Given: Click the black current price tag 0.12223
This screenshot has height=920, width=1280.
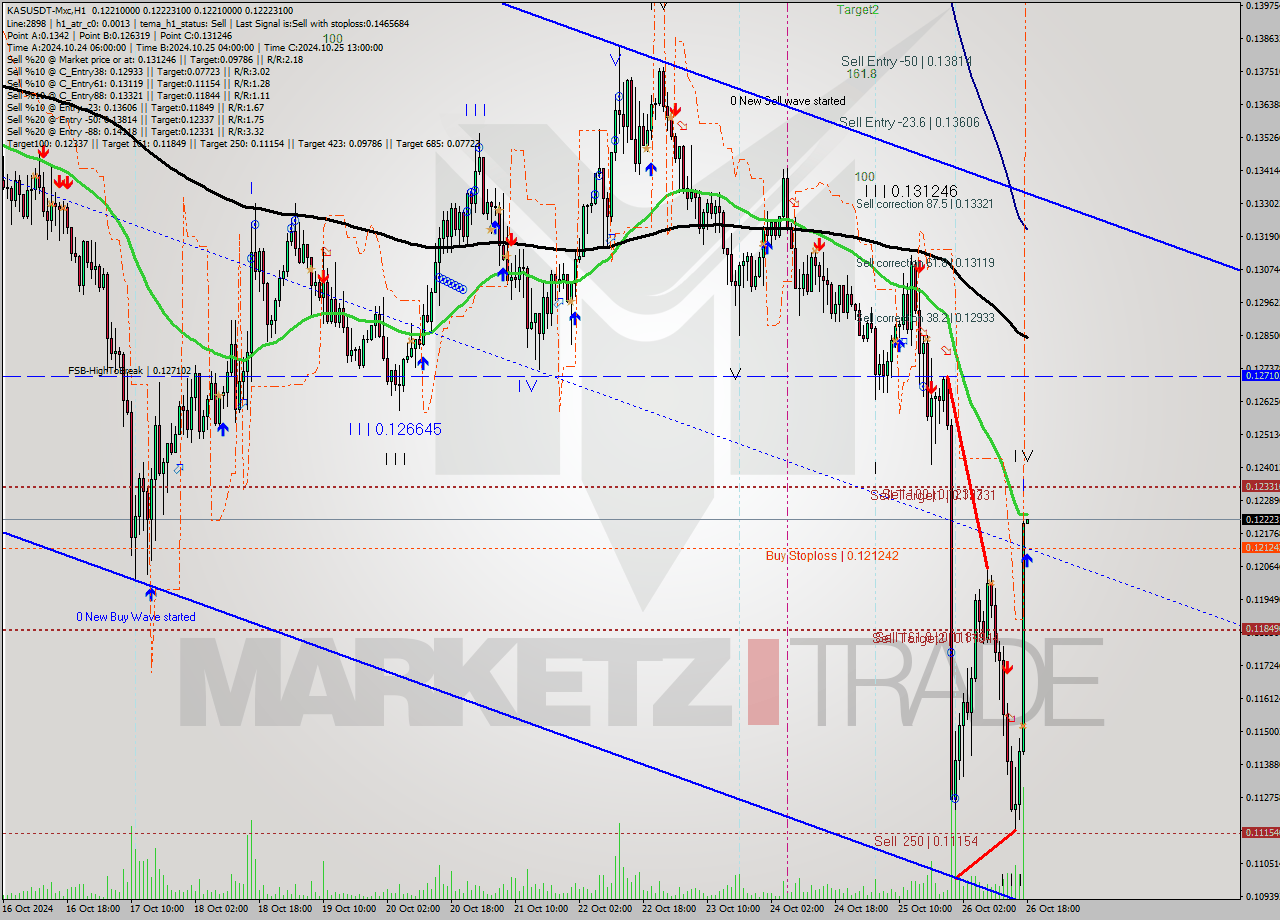Looking at the screenshot, I should pyautogui.click(x=1259, y=519).
